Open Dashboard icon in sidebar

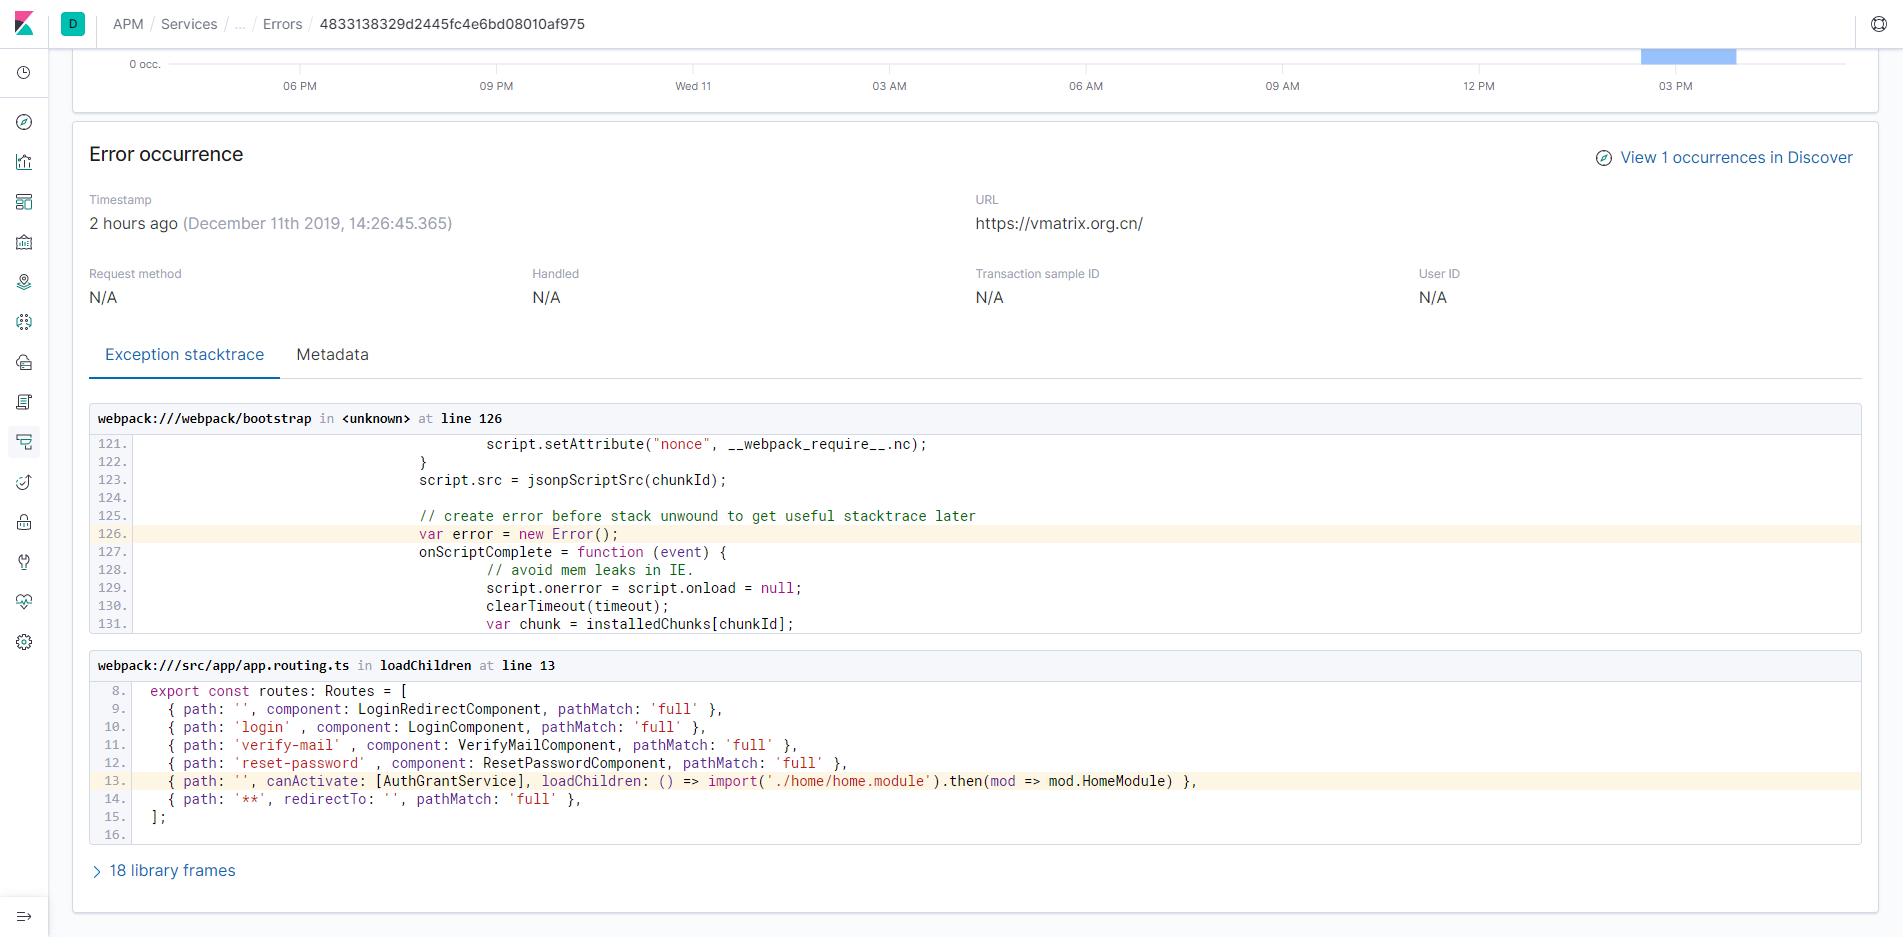(24, 202)
